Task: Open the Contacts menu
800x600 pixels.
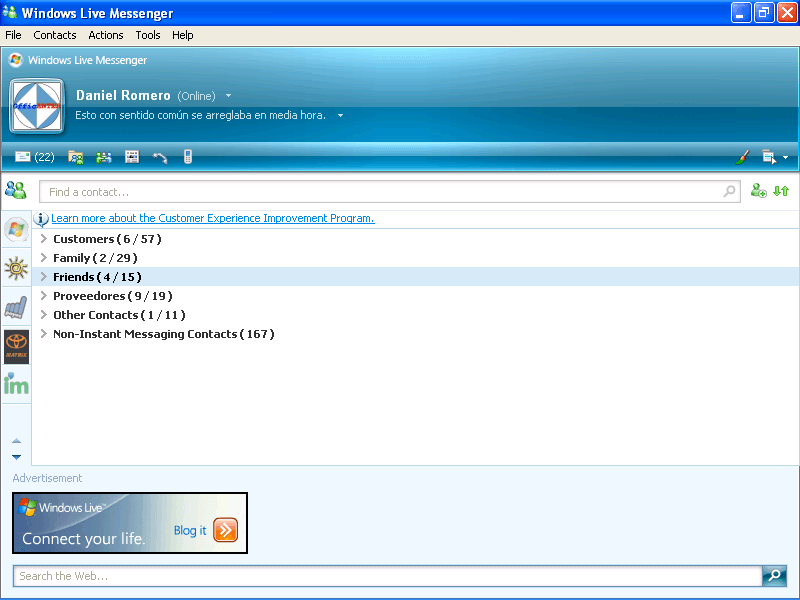Action: [54, 35]
